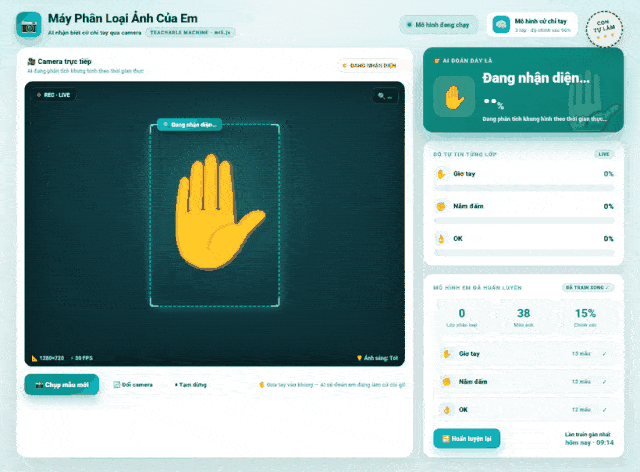Open the 'Mô hình cử chỉ tay' model card

pyautogui.click(x=532, y=24)
